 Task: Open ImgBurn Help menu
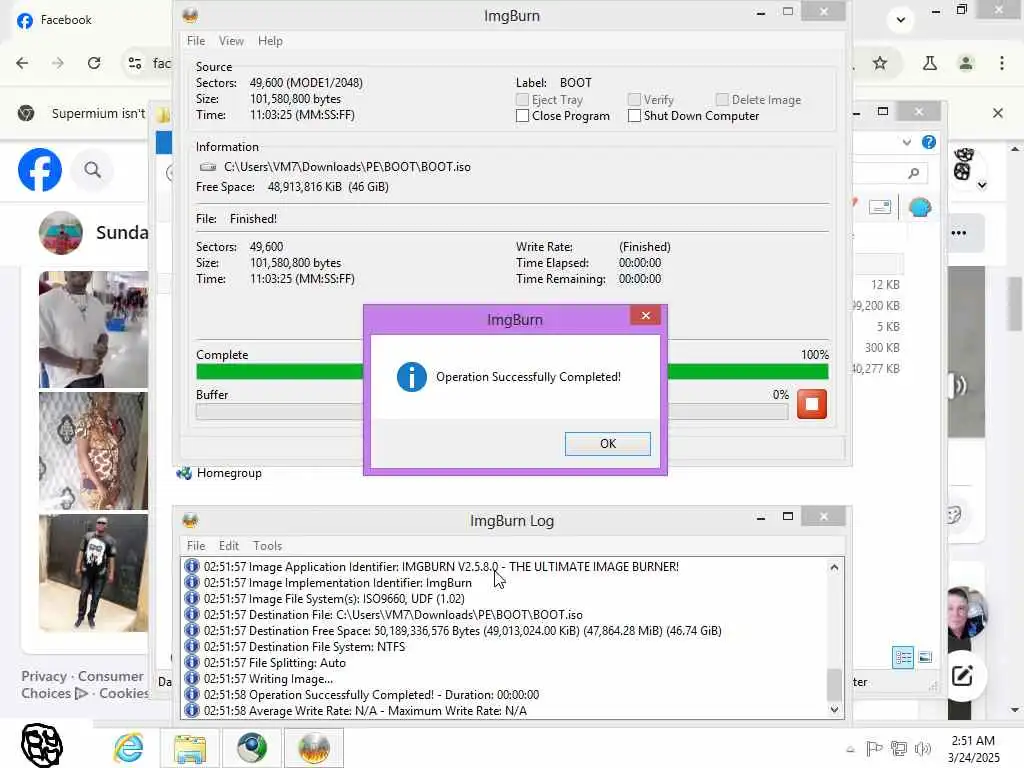click(270, 40)
